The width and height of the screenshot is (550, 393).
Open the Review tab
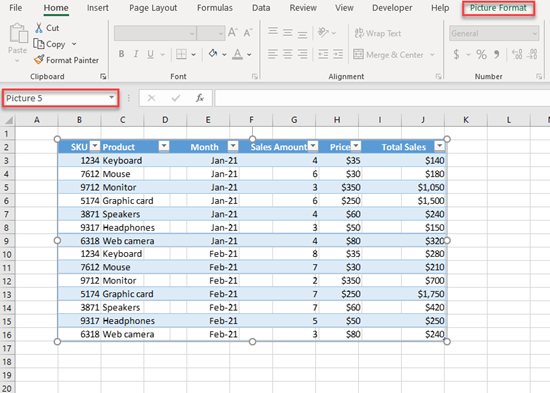pyautogui.click(x=303, y=8)
